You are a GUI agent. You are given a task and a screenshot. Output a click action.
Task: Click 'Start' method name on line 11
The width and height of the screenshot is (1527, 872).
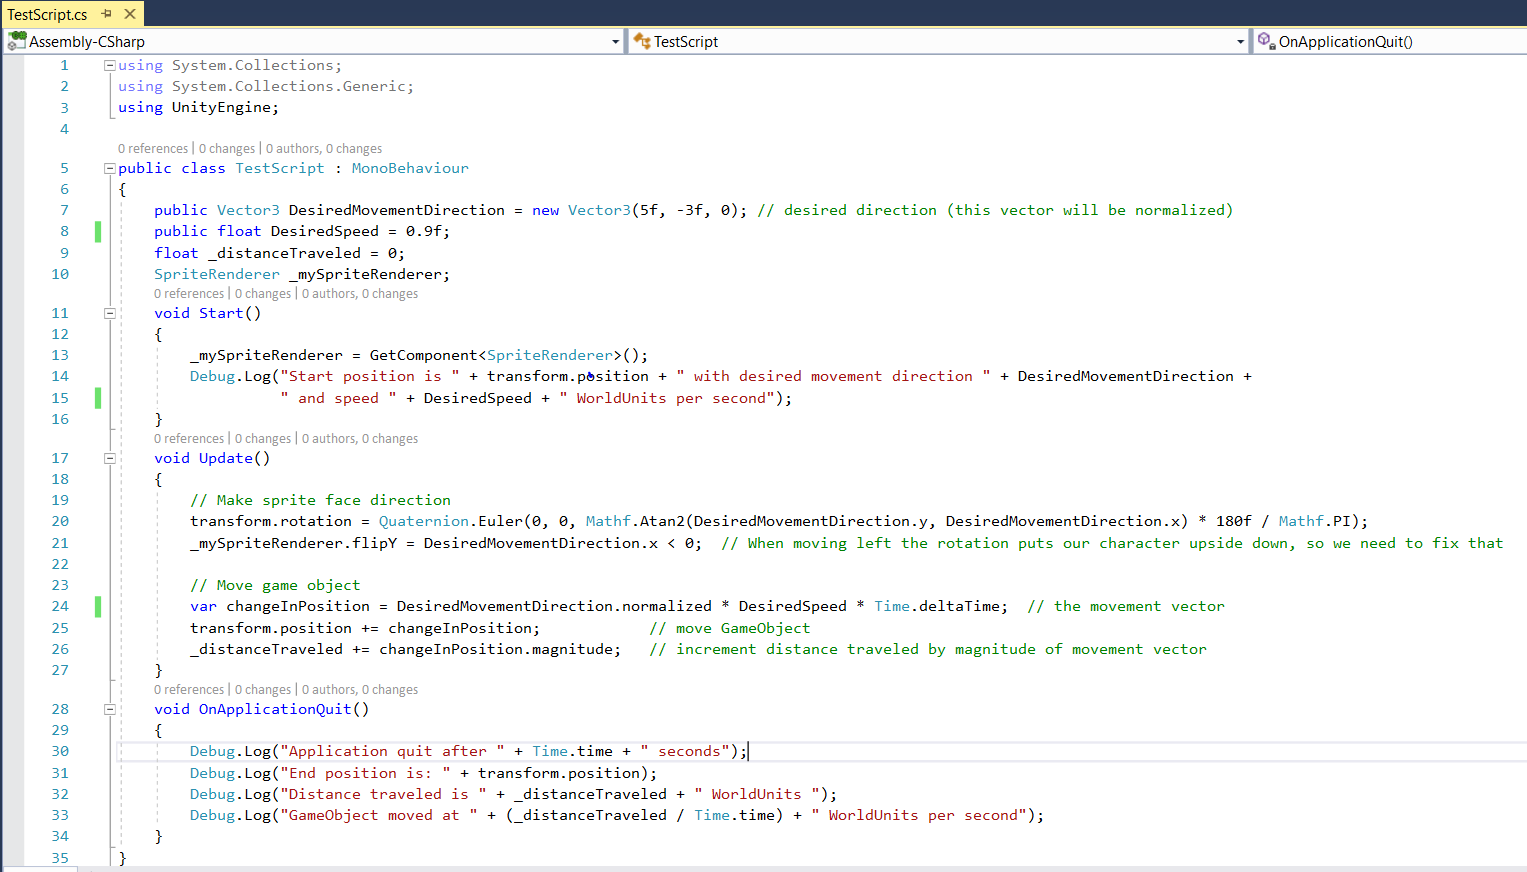coord(221,313)
